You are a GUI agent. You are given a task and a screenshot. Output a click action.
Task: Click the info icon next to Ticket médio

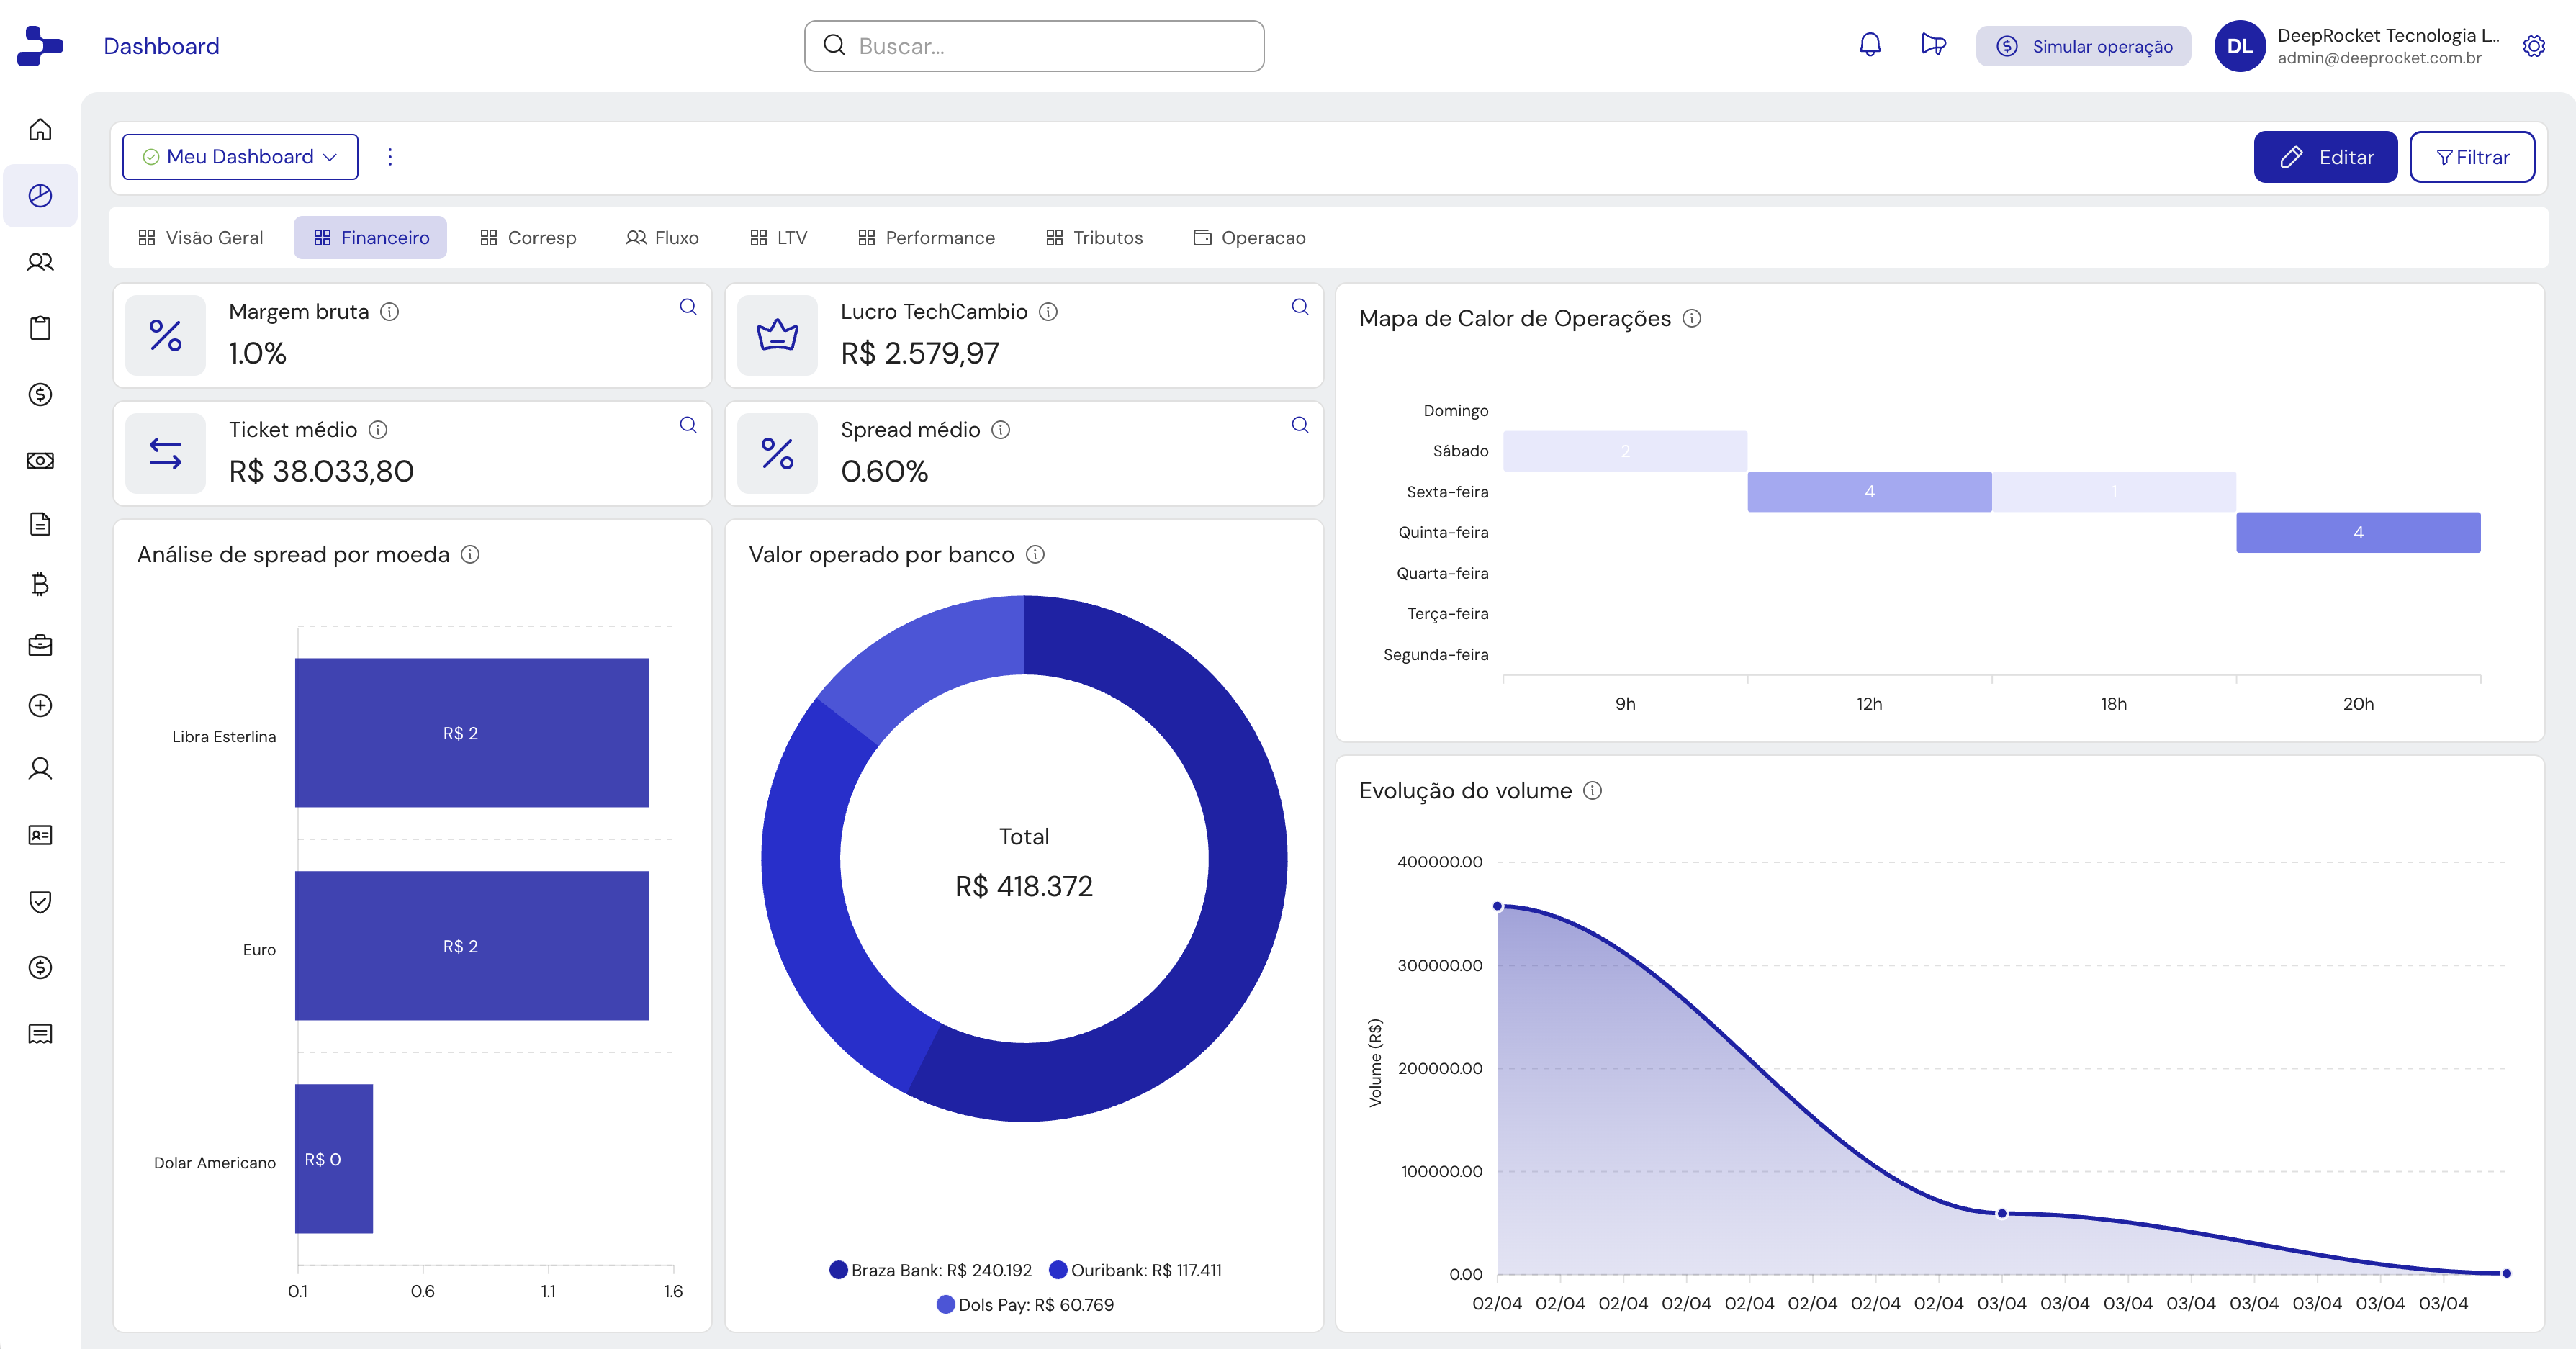[378, 430]
